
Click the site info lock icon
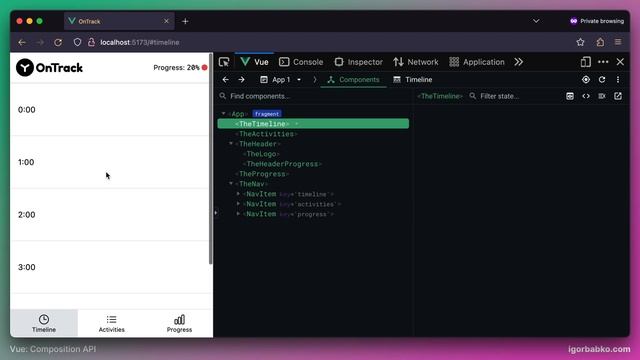(x=91, y=42)
